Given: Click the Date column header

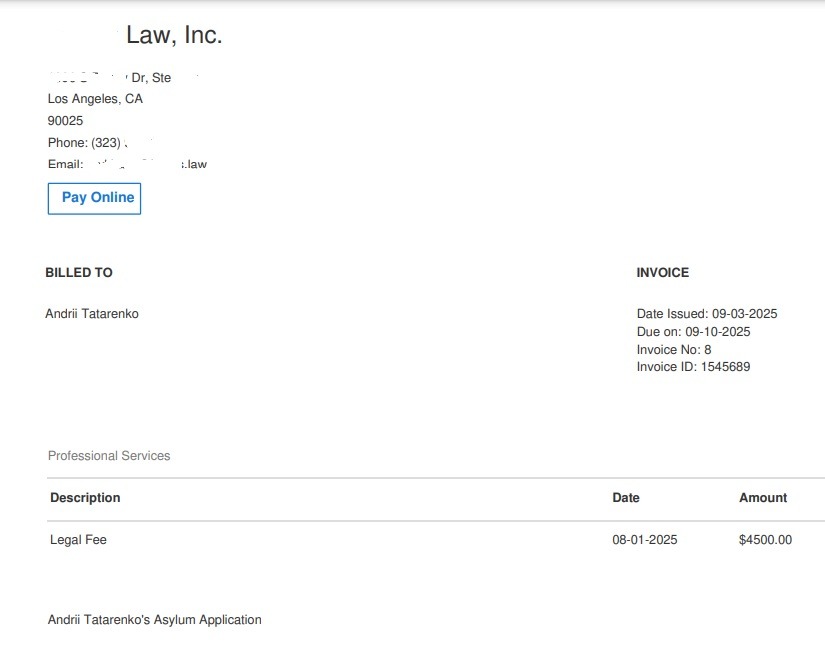Looking at the screenshot, I should [x=626, y=498].
